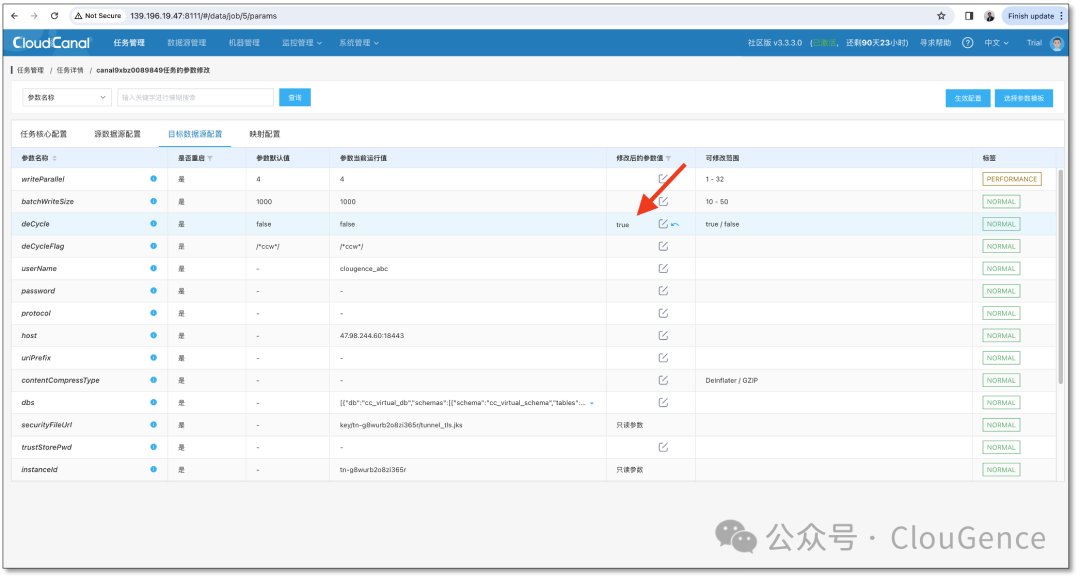Expand the full dbs value
The width and height of the screenshot is (1080, 581).
(592, 403)
